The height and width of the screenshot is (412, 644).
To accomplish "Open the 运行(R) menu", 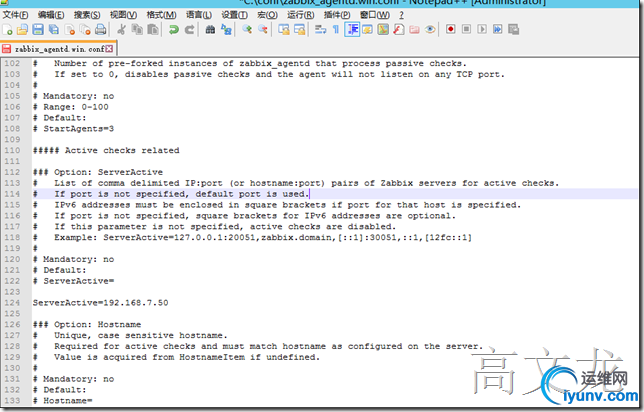I will point(301,15).
